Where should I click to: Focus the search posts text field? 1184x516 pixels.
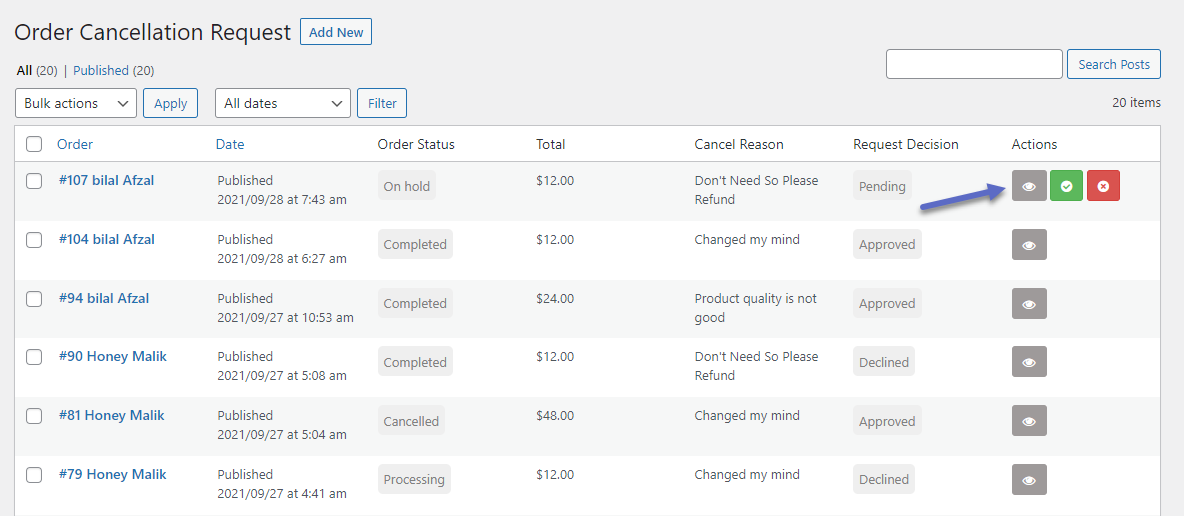coord(974,64)
